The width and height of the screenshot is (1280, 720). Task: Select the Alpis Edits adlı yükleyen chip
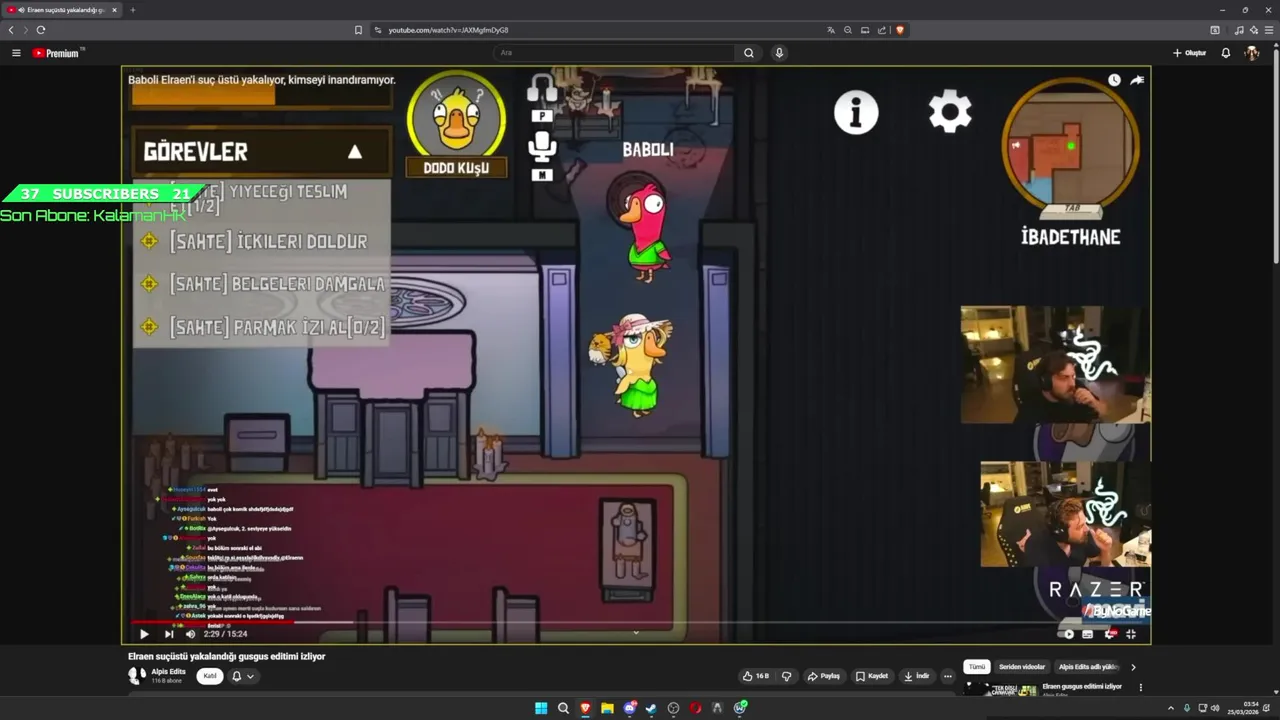(x=1088, y=667)
